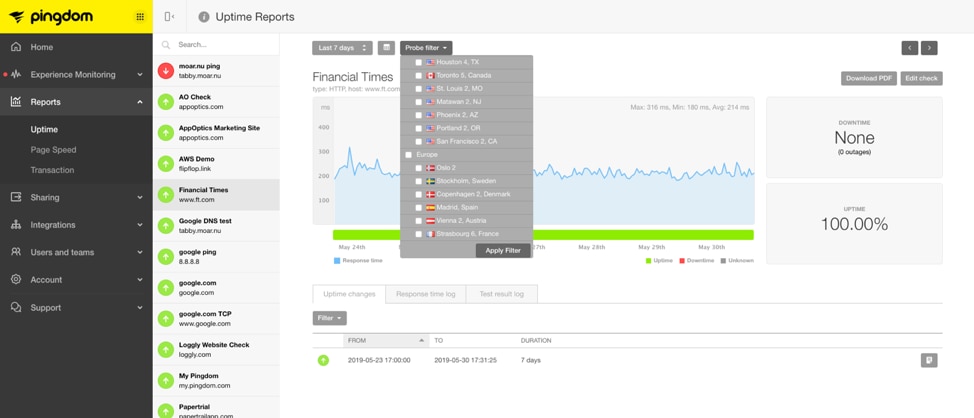Click the green up icon for AO Check
974x418 pixels.
[166, 102]
